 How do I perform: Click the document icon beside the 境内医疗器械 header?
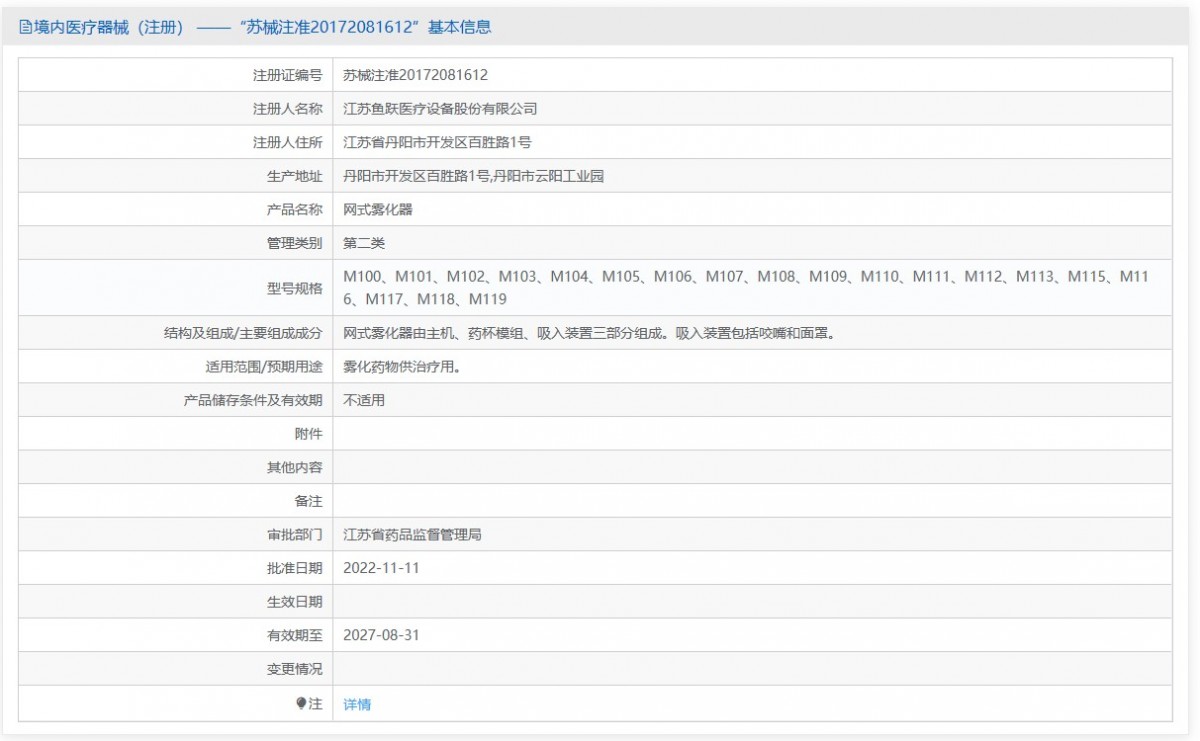tap(26, 28)
